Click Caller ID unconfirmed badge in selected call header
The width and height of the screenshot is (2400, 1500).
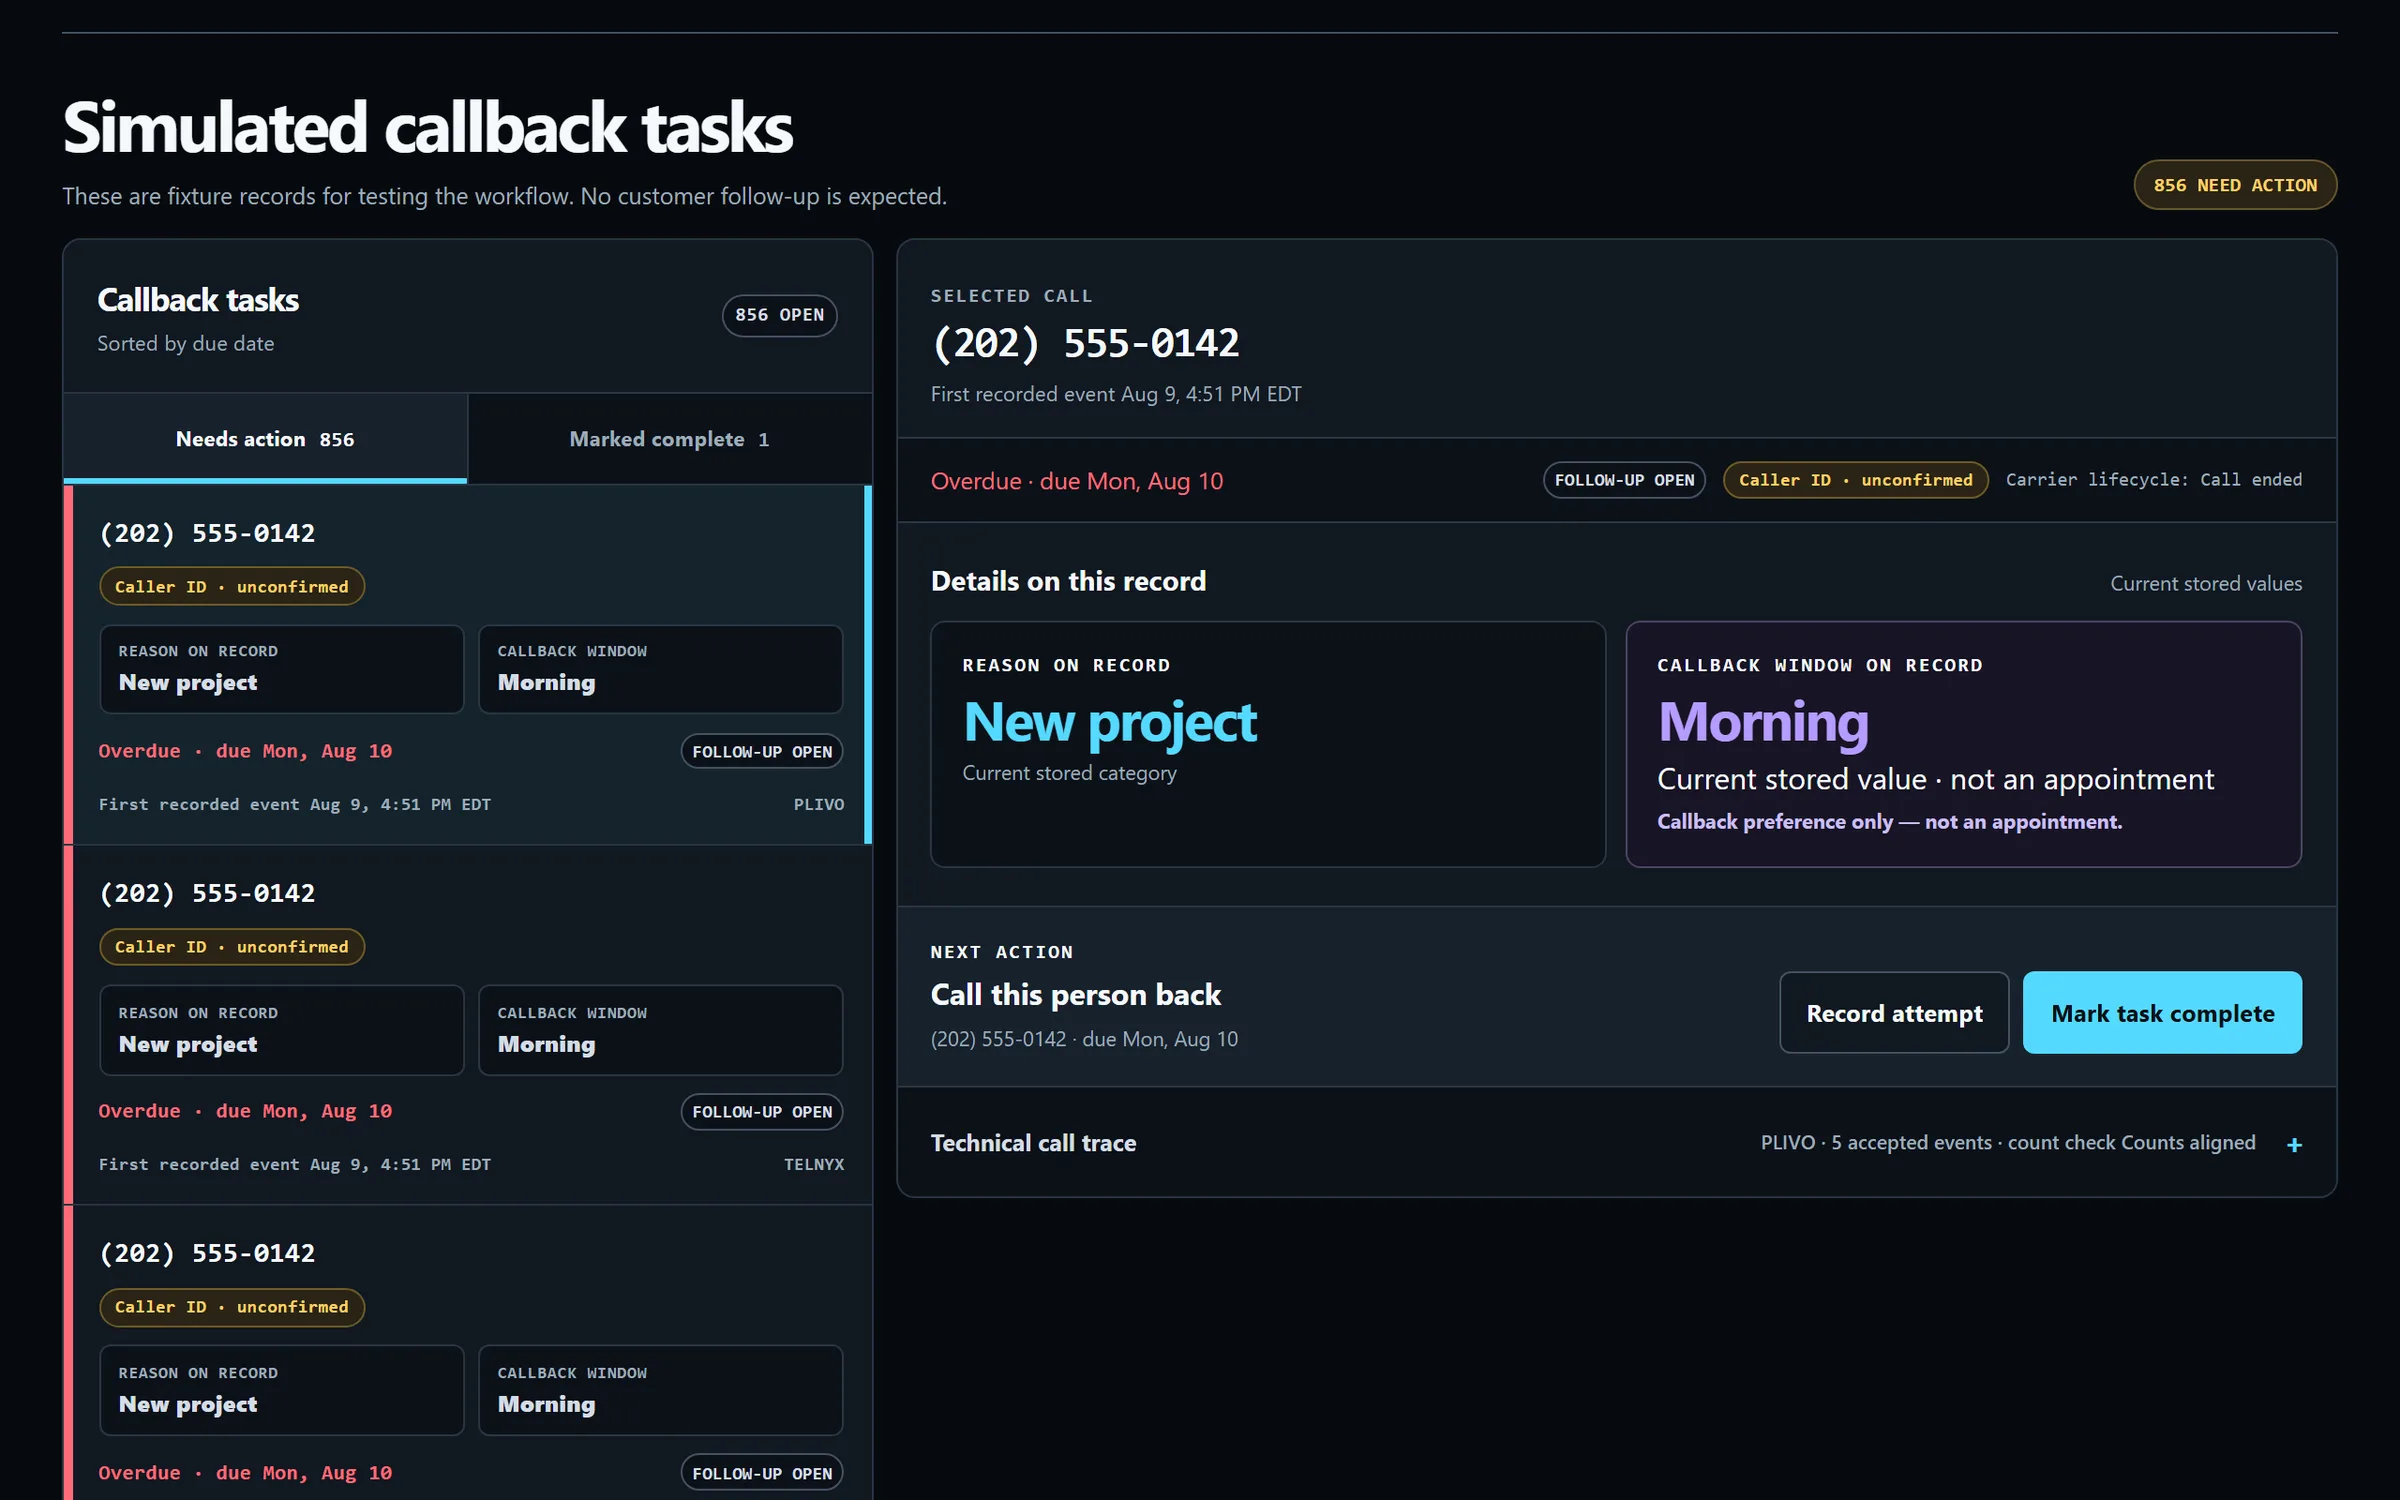pyautogui.click(x=1855, y=480)
